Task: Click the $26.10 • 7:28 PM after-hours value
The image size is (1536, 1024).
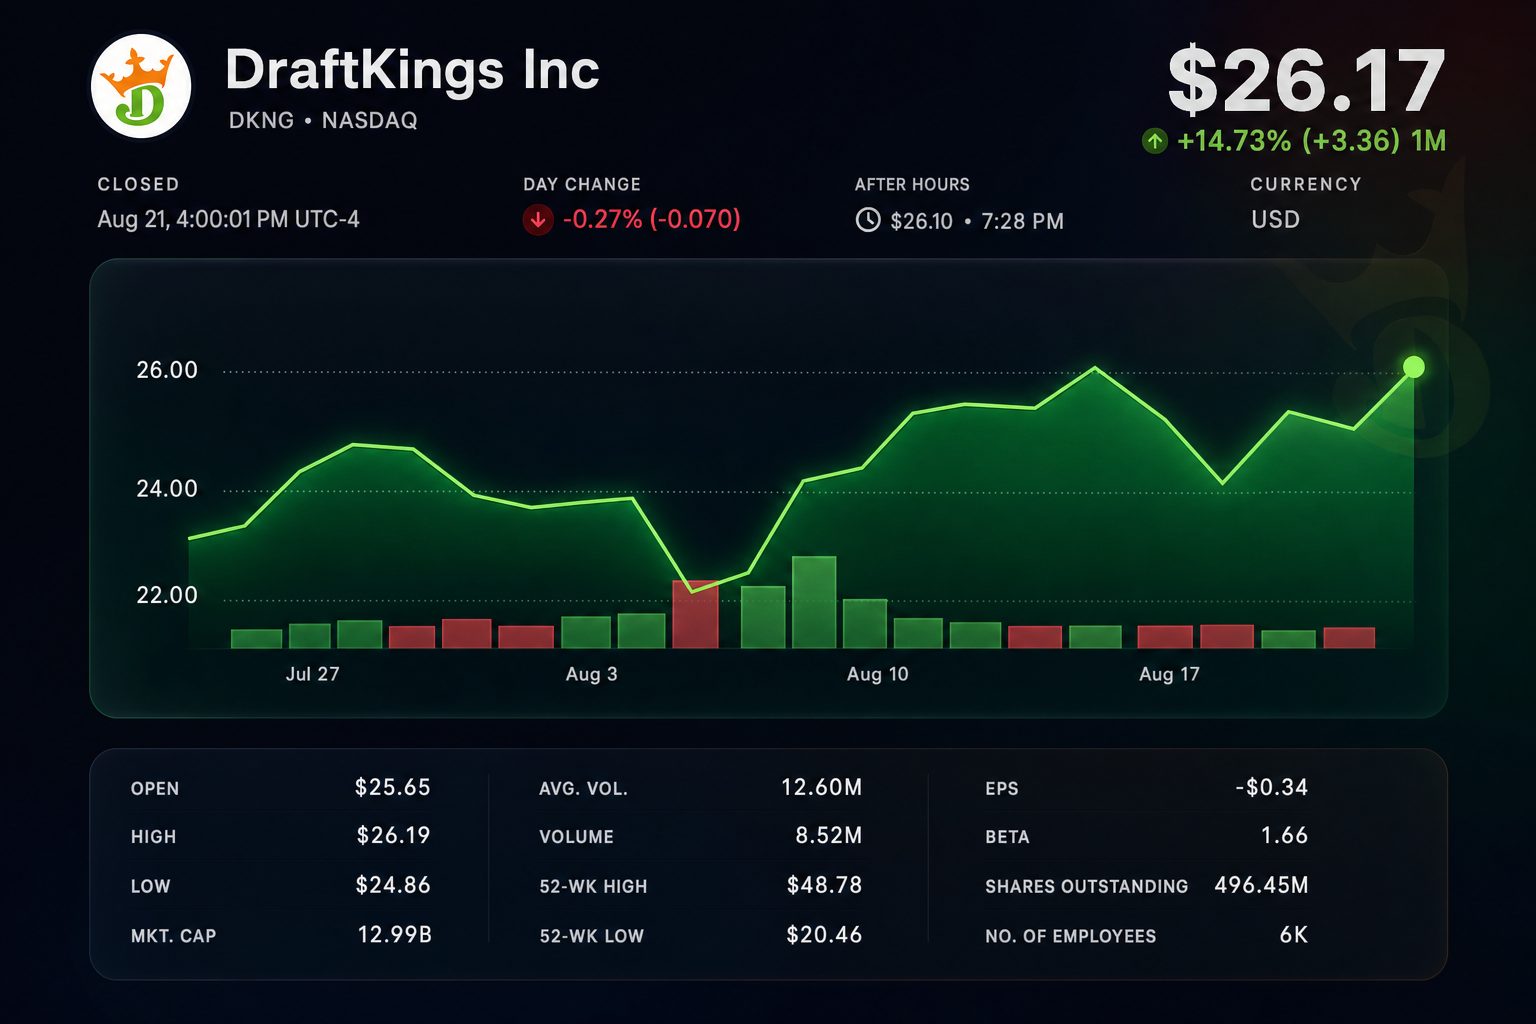Action: 976,221
